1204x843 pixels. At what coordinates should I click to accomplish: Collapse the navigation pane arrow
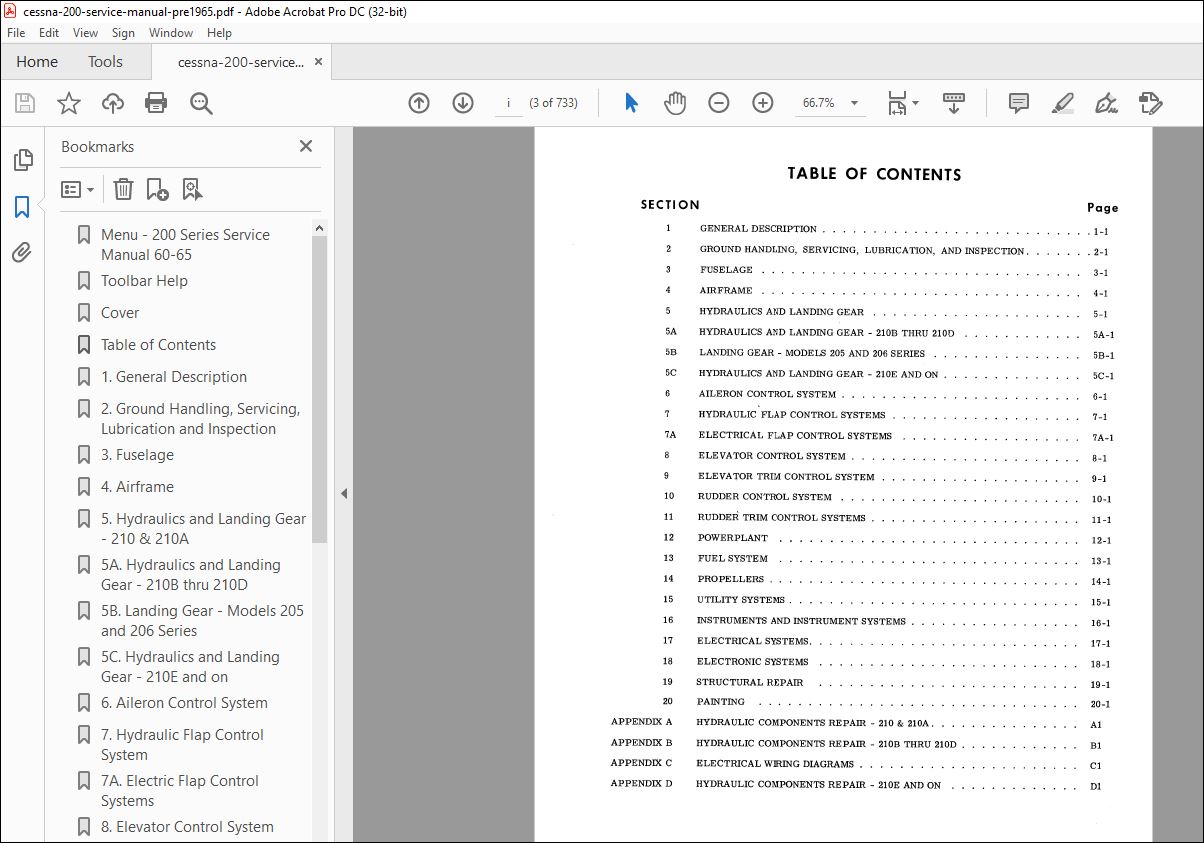(x=344, y=493)
